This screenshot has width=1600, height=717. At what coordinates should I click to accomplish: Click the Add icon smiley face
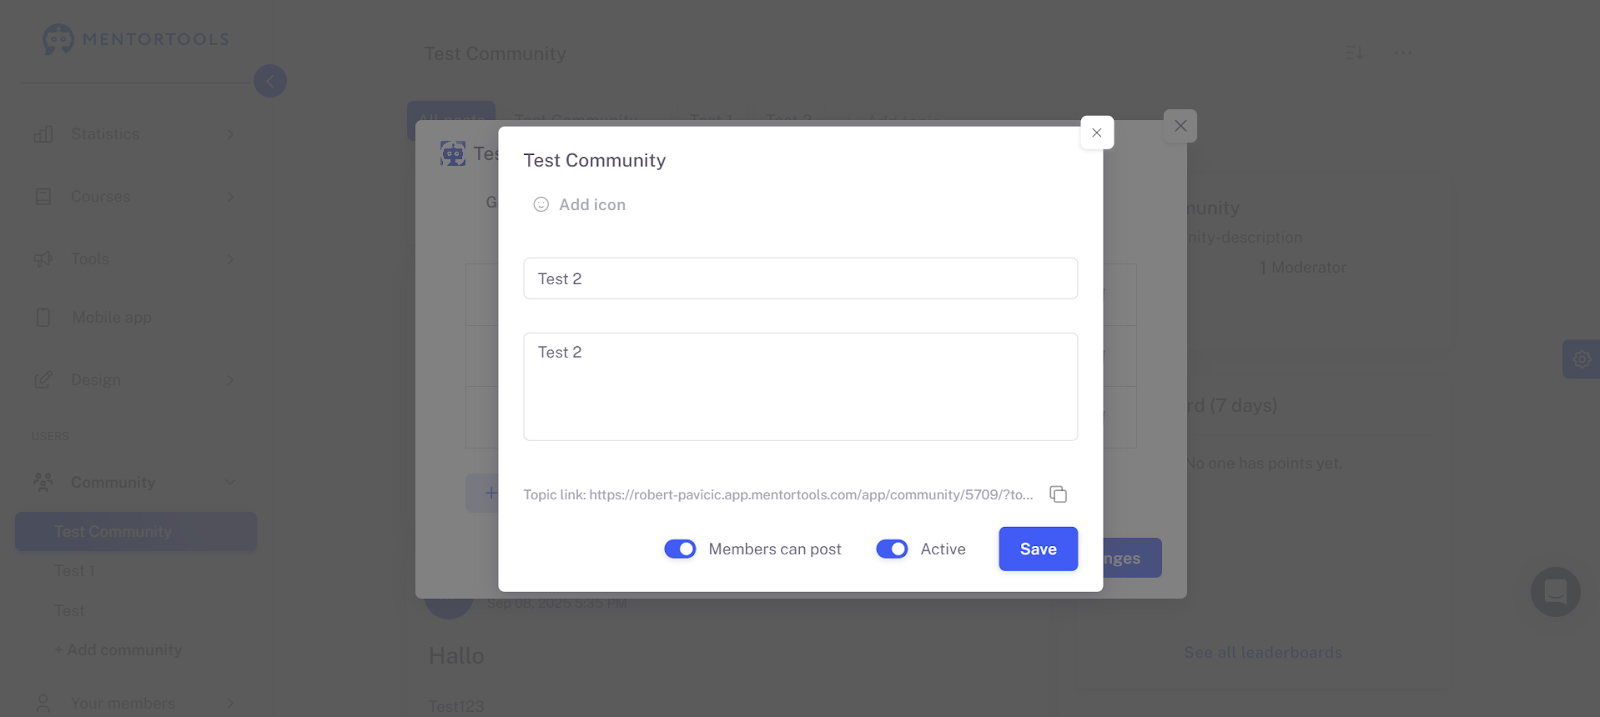pos(541,204)
